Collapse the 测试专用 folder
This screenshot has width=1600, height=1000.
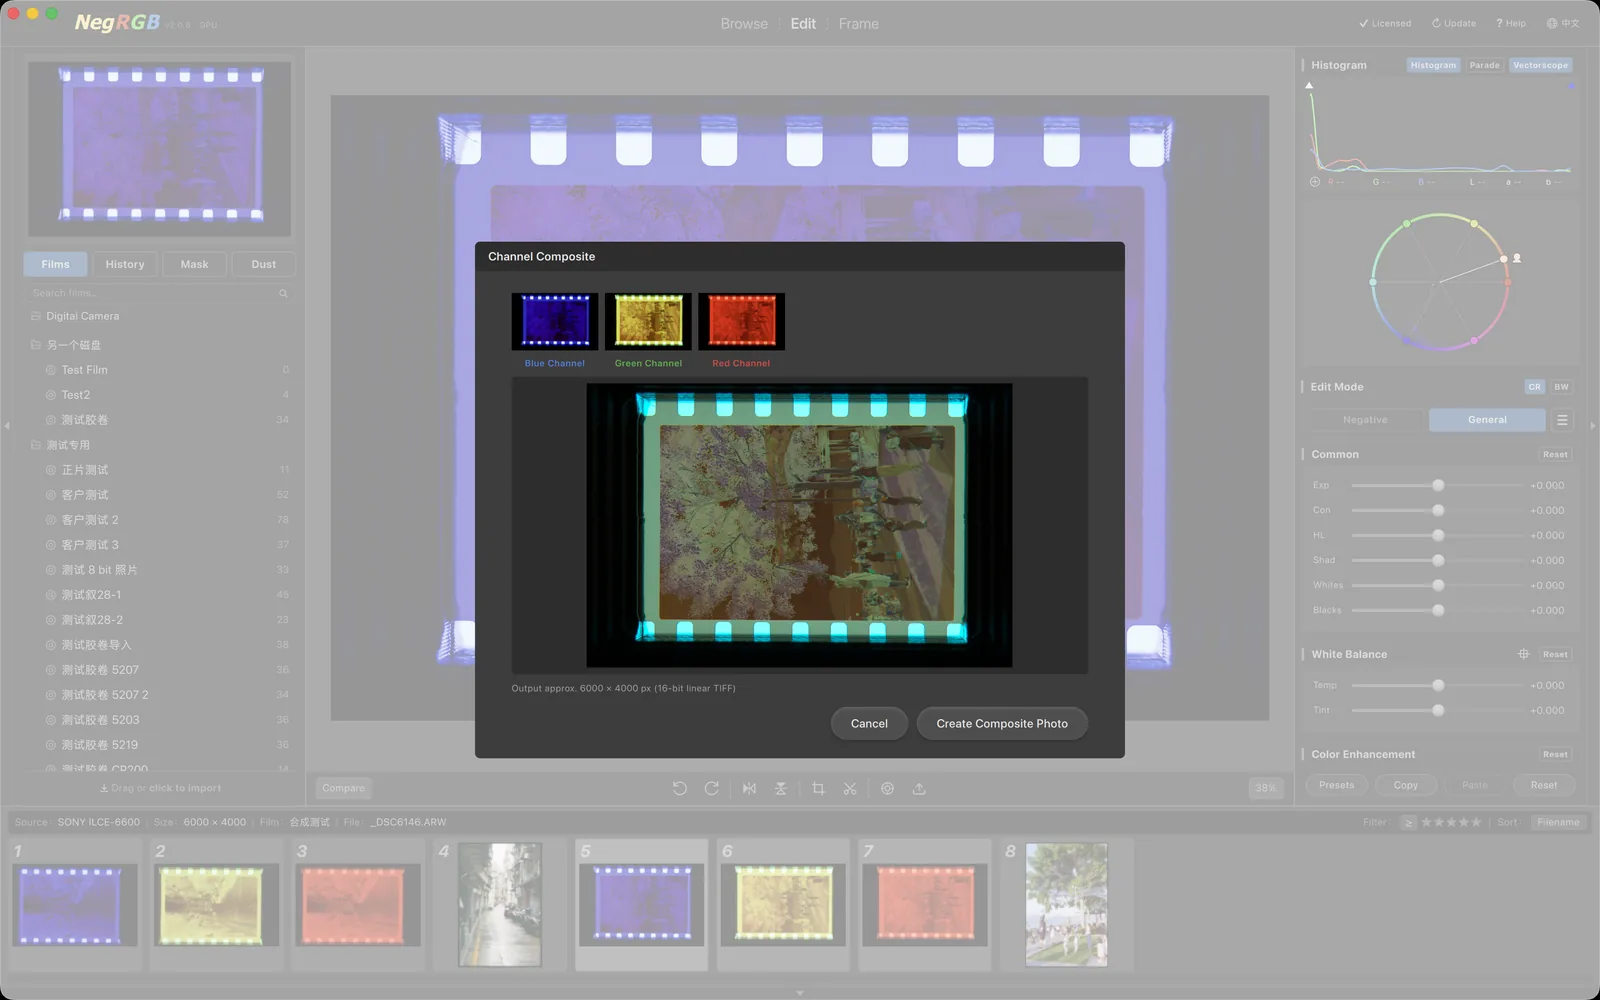click(36, 445)
